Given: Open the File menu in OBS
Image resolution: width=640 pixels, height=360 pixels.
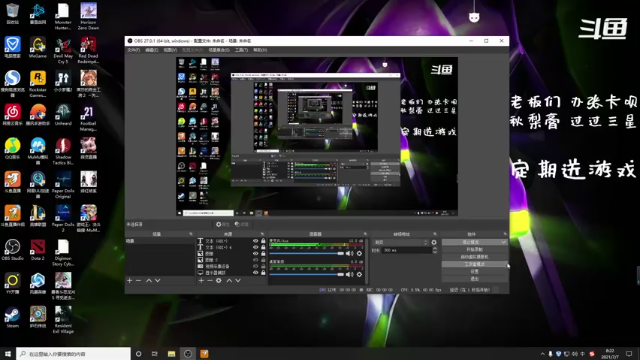Looking at the screenshot, I should [133, 50].
